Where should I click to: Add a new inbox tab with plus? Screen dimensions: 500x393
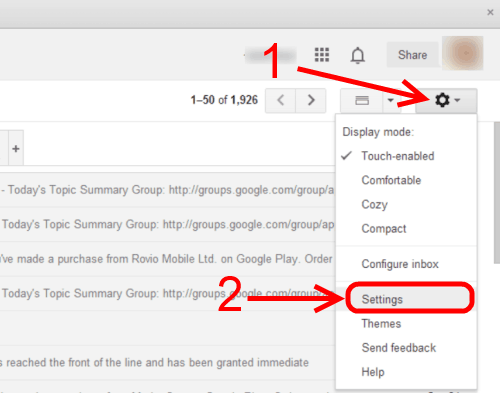(16, 148)
